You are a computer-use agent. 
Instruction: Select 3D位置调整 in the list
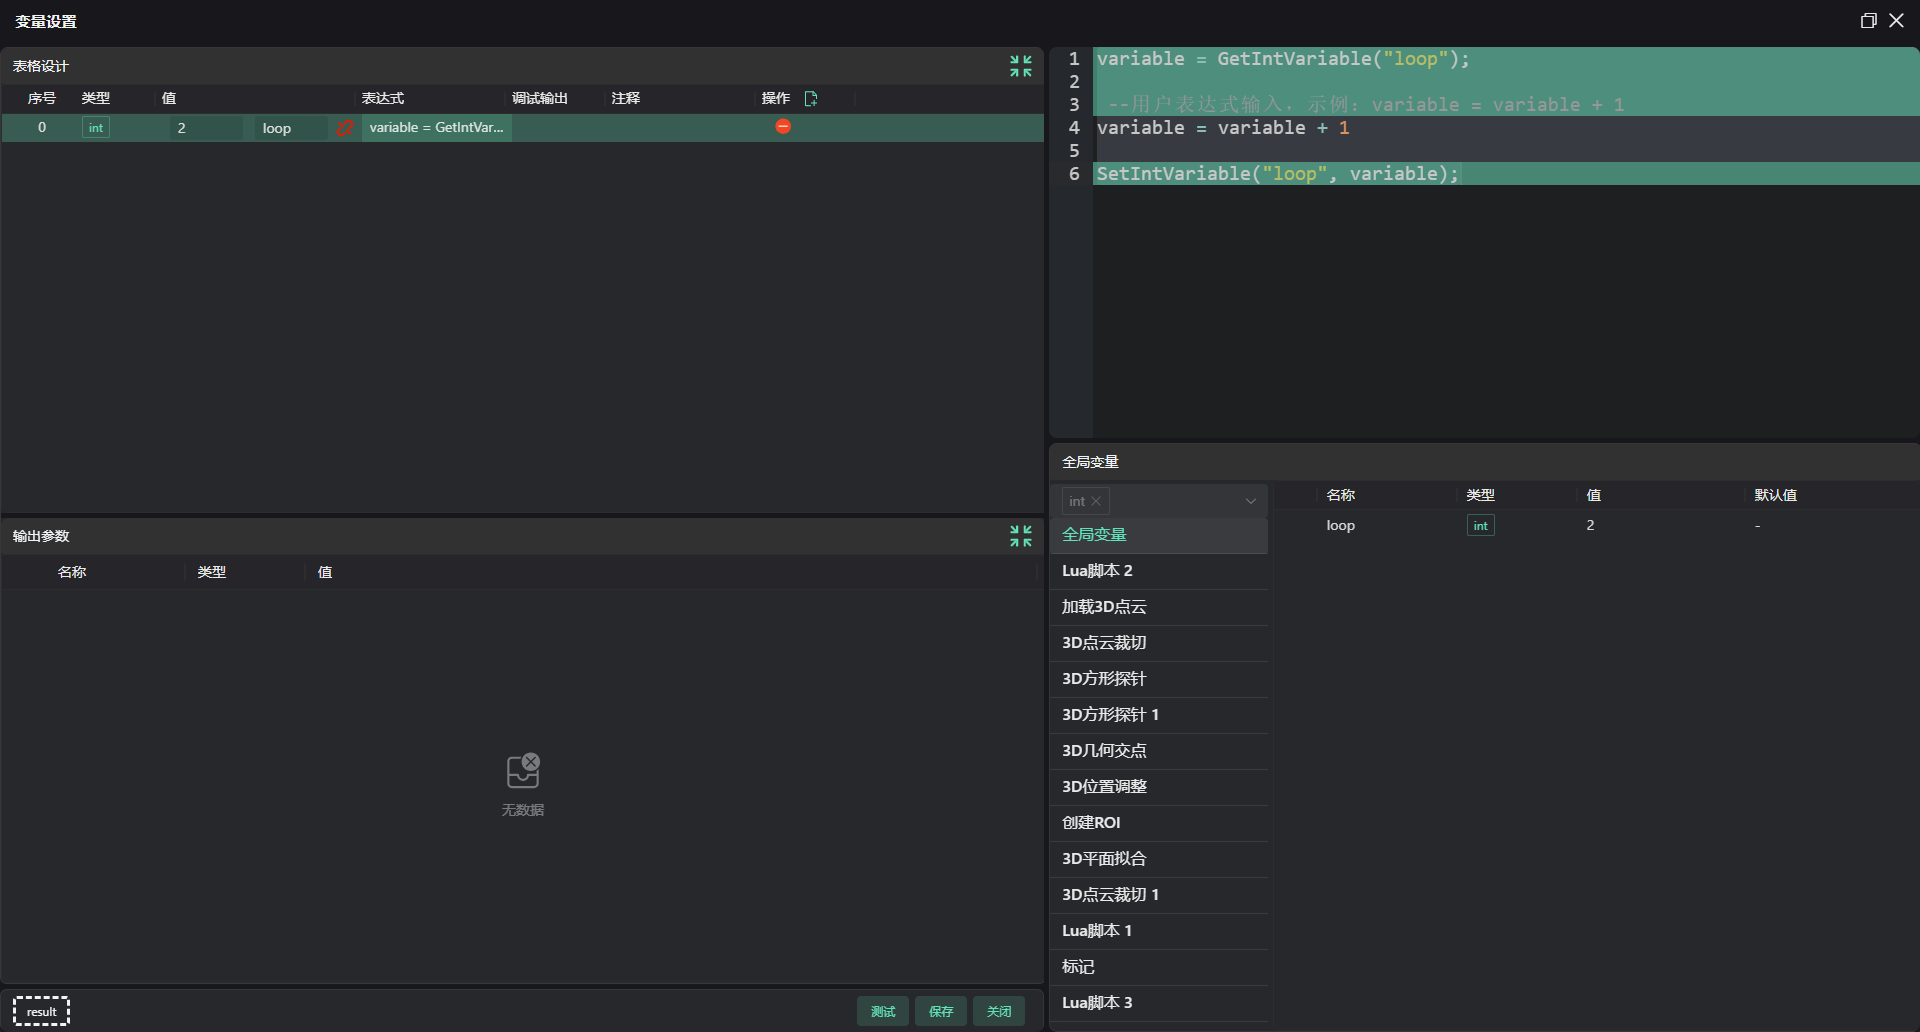coord(1159,787)
